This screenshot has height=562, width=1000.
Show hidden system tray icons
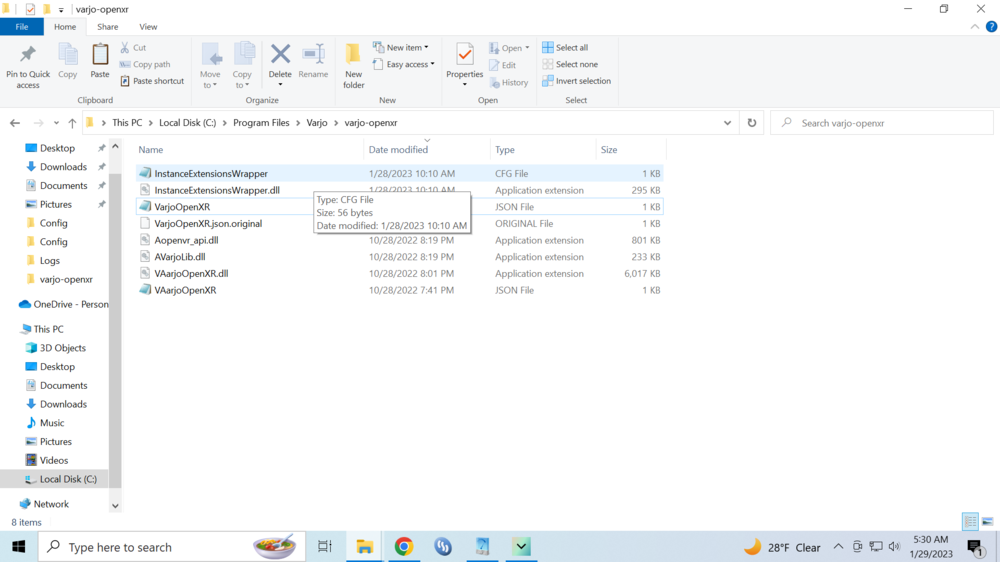click(x=838, y=547)
